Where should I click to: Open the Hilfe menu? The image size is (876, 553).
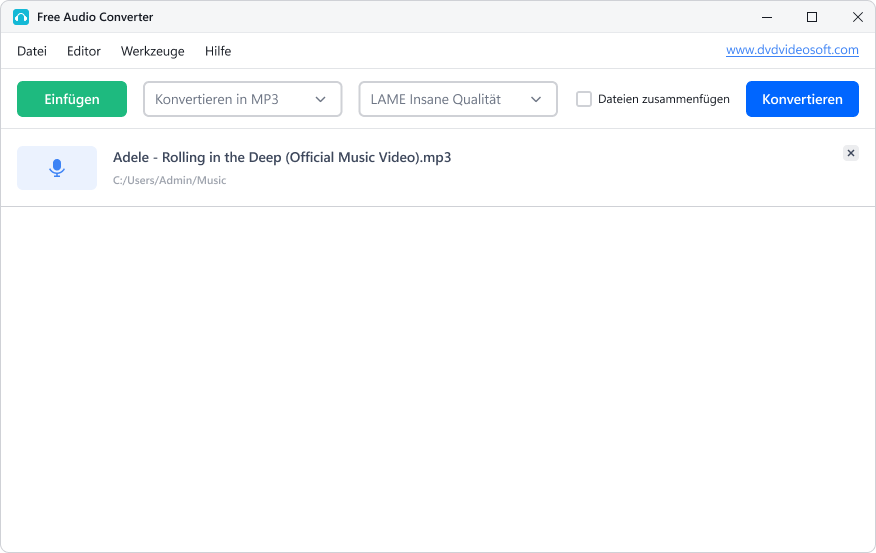click(218, 51)
